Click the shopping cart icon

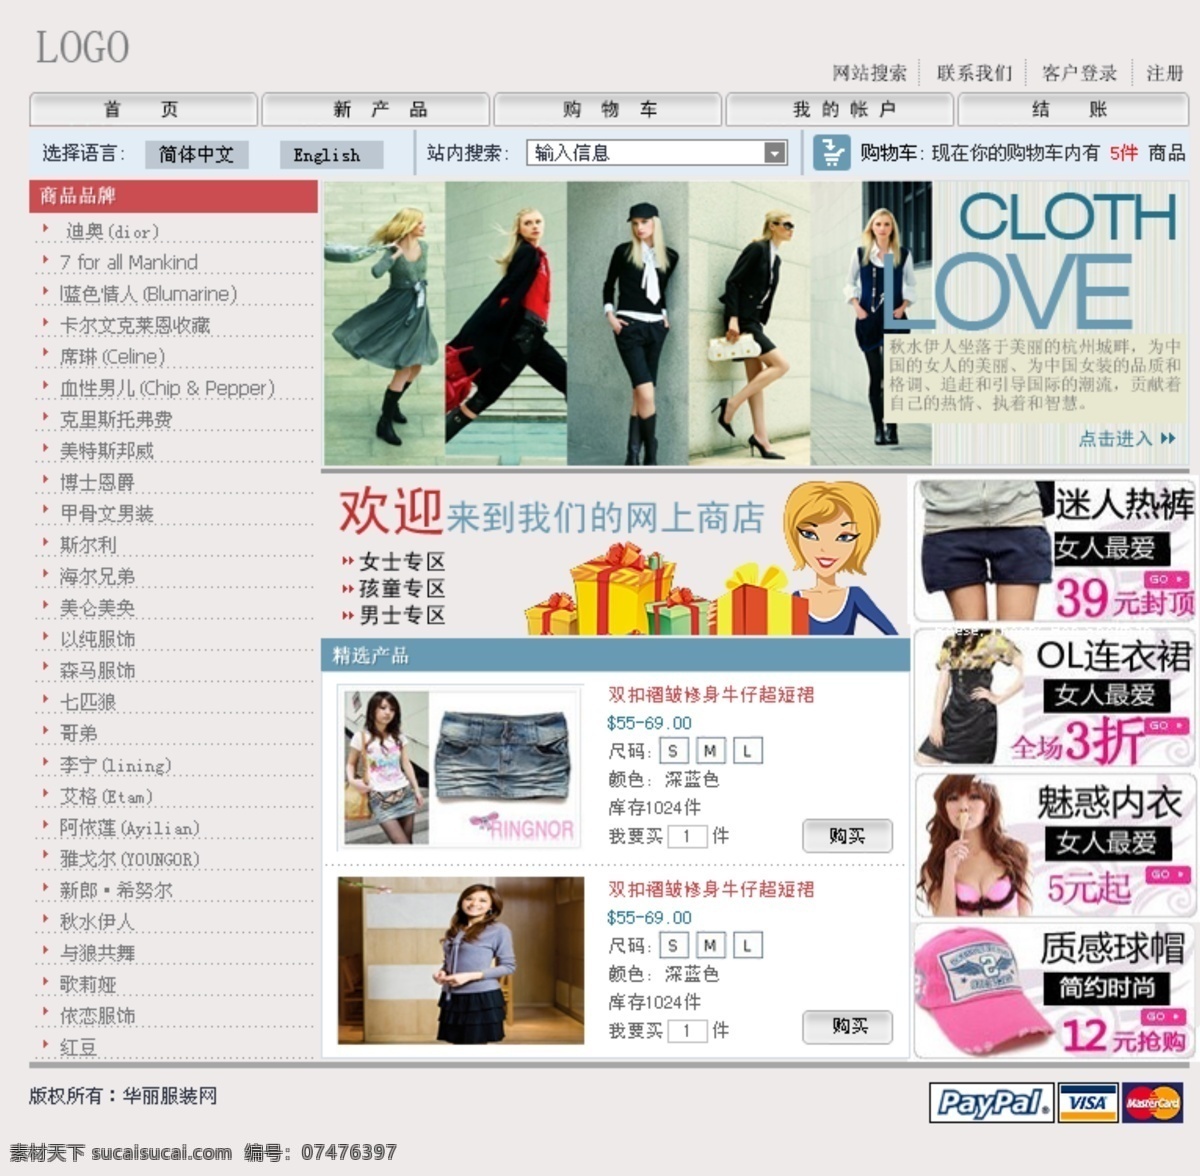click(x=831, y=153)
